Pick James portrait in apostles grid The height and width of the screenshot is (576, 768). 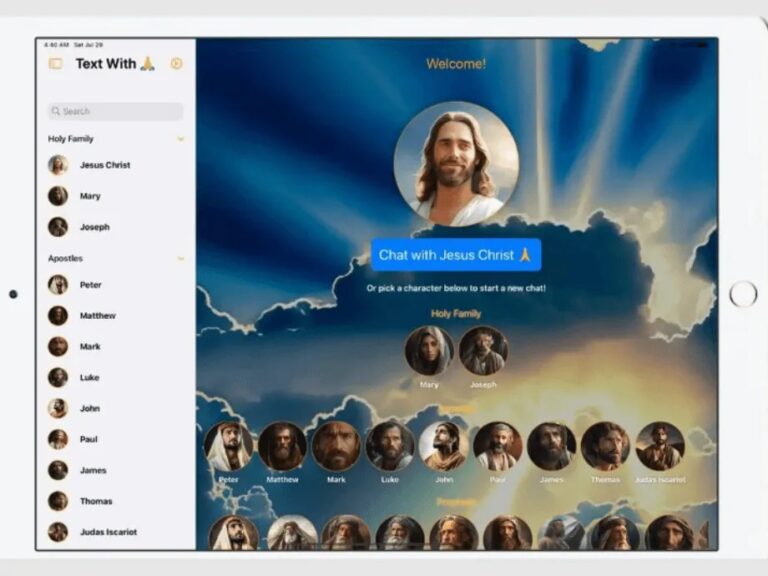pyautogui.click(x=552, y=446)
